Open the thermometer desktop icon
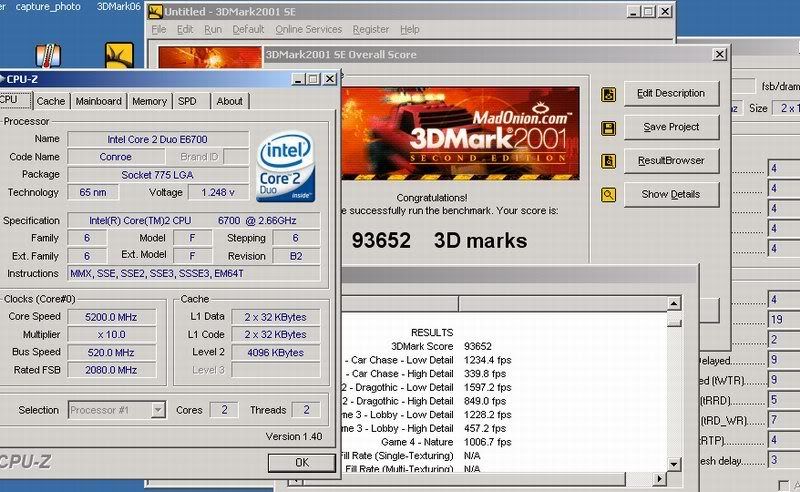 point(46,55)
